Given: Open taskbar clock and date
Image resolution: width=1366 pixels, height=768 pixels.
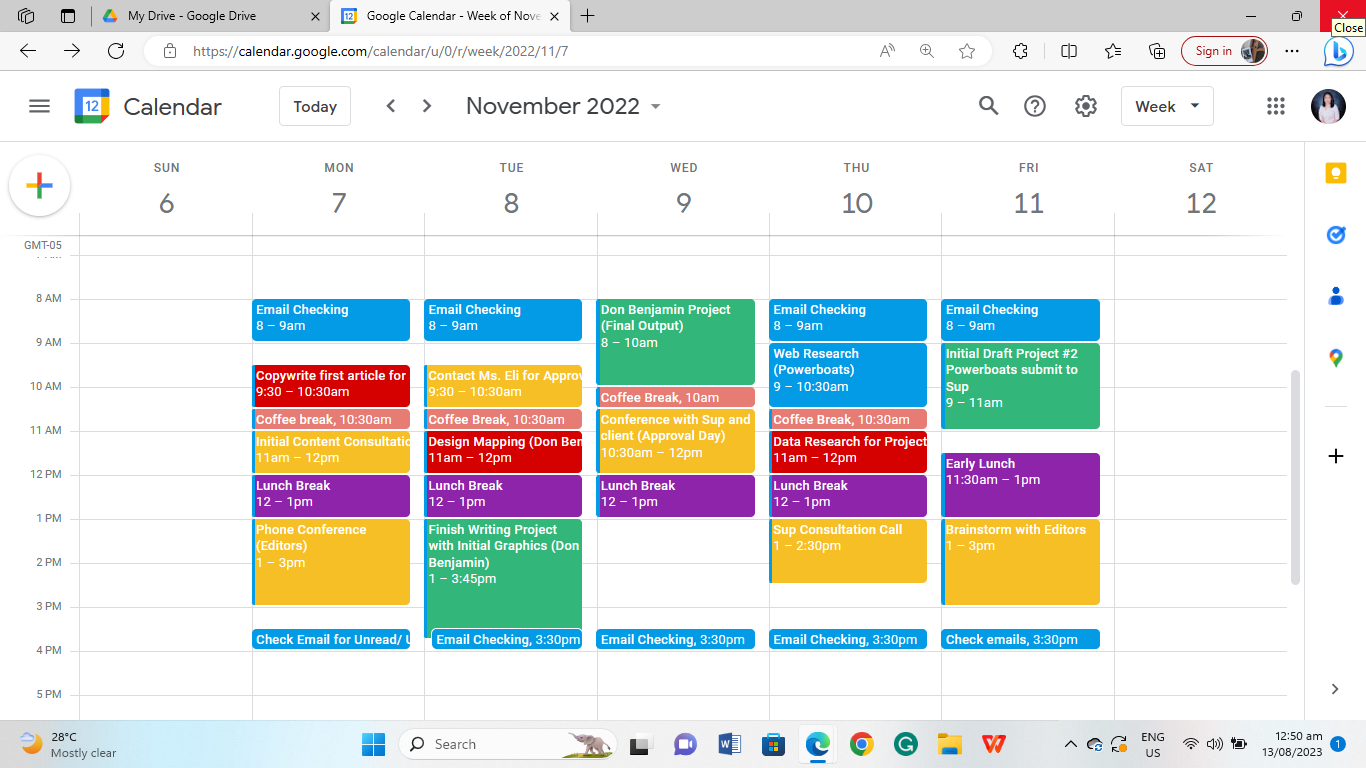Looking at the screenshot, I should [1292, 744].
